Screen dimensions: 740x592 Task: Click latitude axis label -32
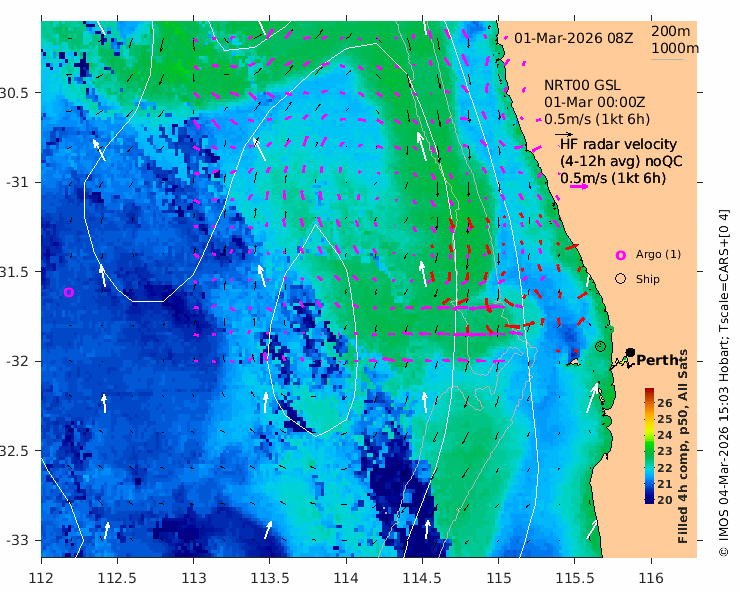coord(17,361)
